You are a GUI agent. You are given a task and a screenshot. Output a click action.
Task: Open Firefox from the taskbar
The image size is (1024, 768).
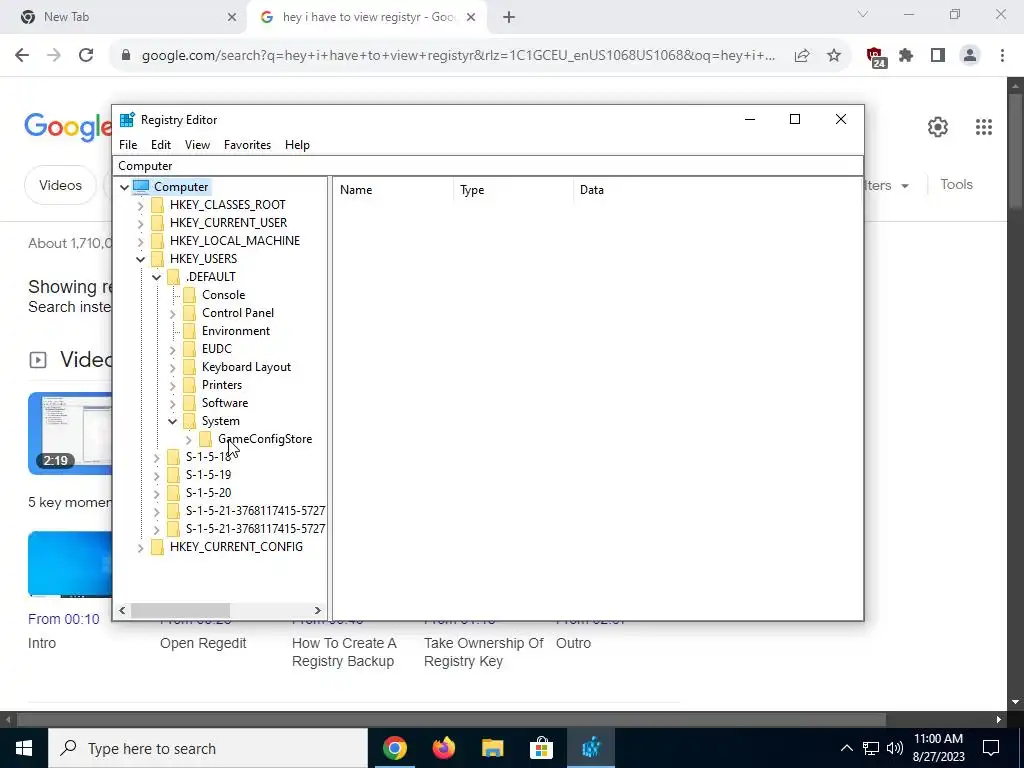[x=444, y=748]
